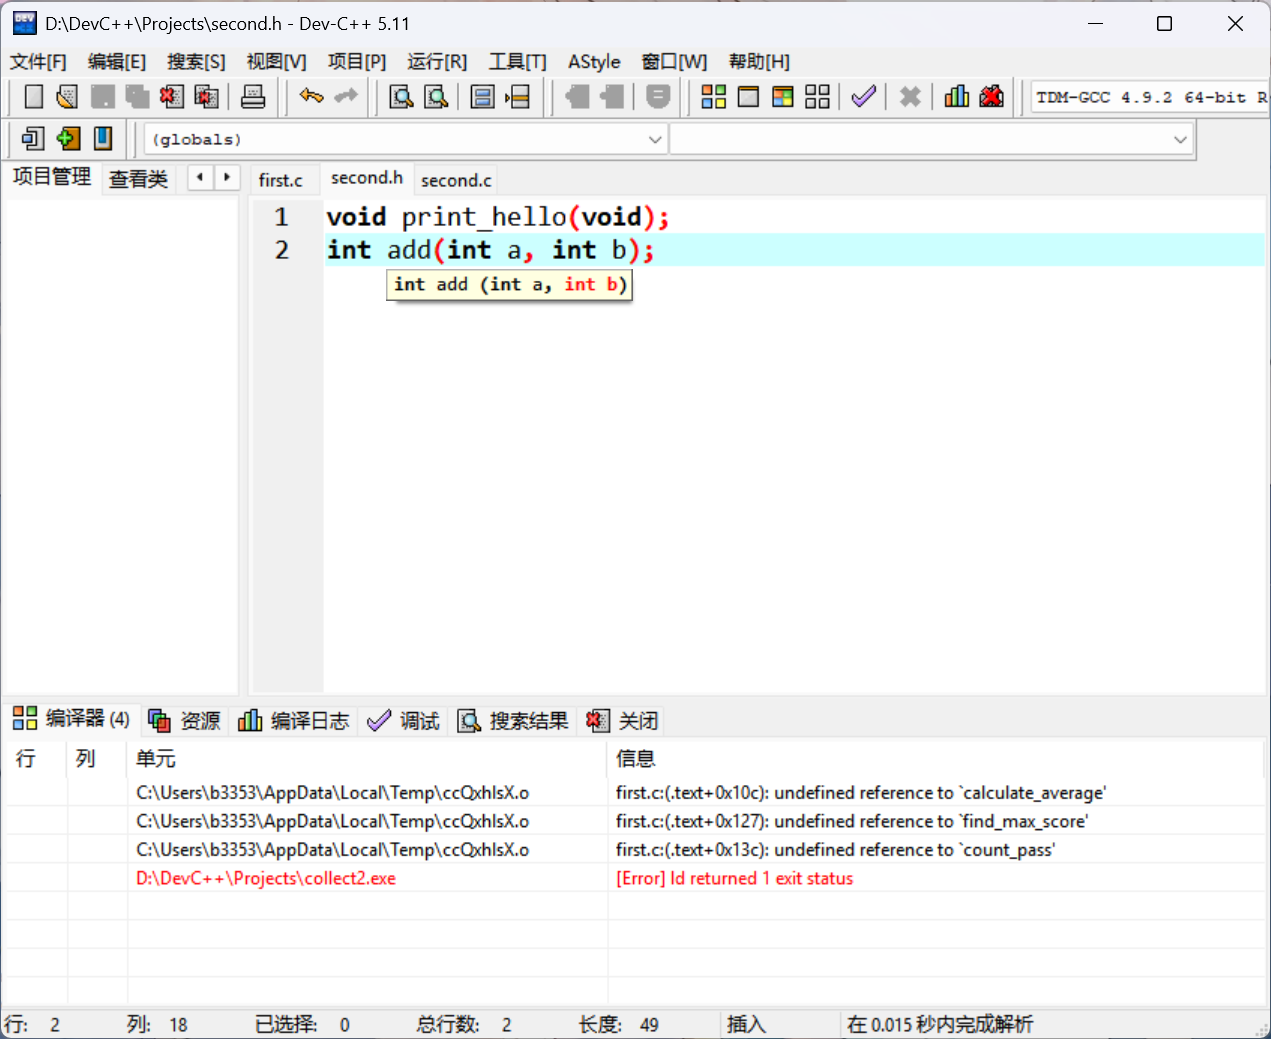Click the Go to line icon

coord(518,97)
